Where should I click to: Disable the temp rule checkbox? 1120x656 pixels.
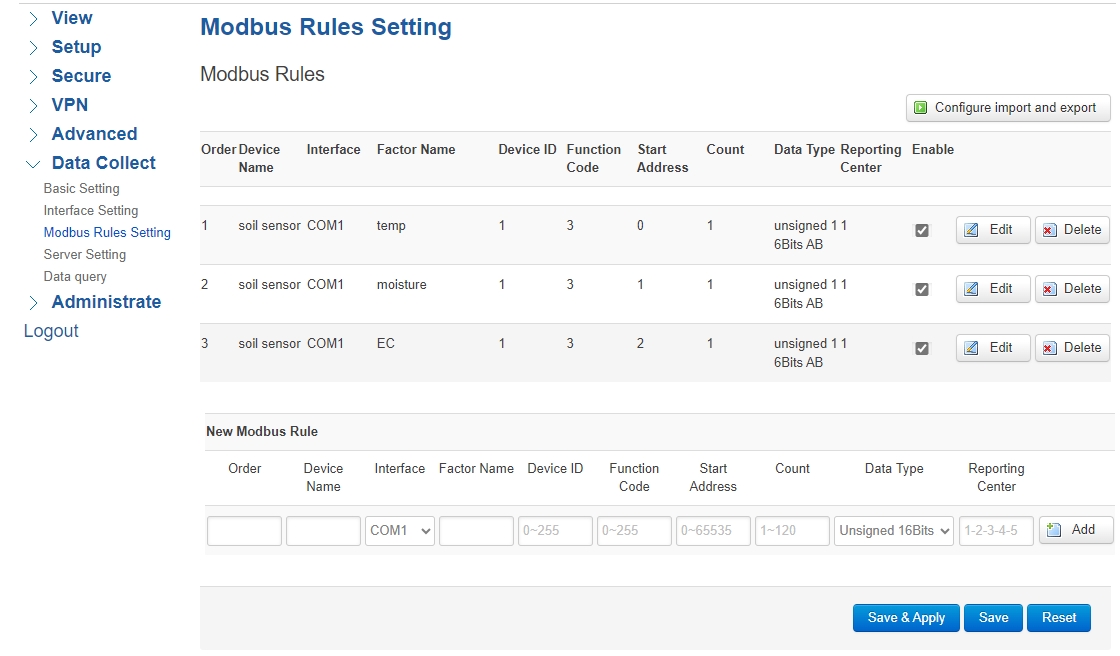click(921, 229)
